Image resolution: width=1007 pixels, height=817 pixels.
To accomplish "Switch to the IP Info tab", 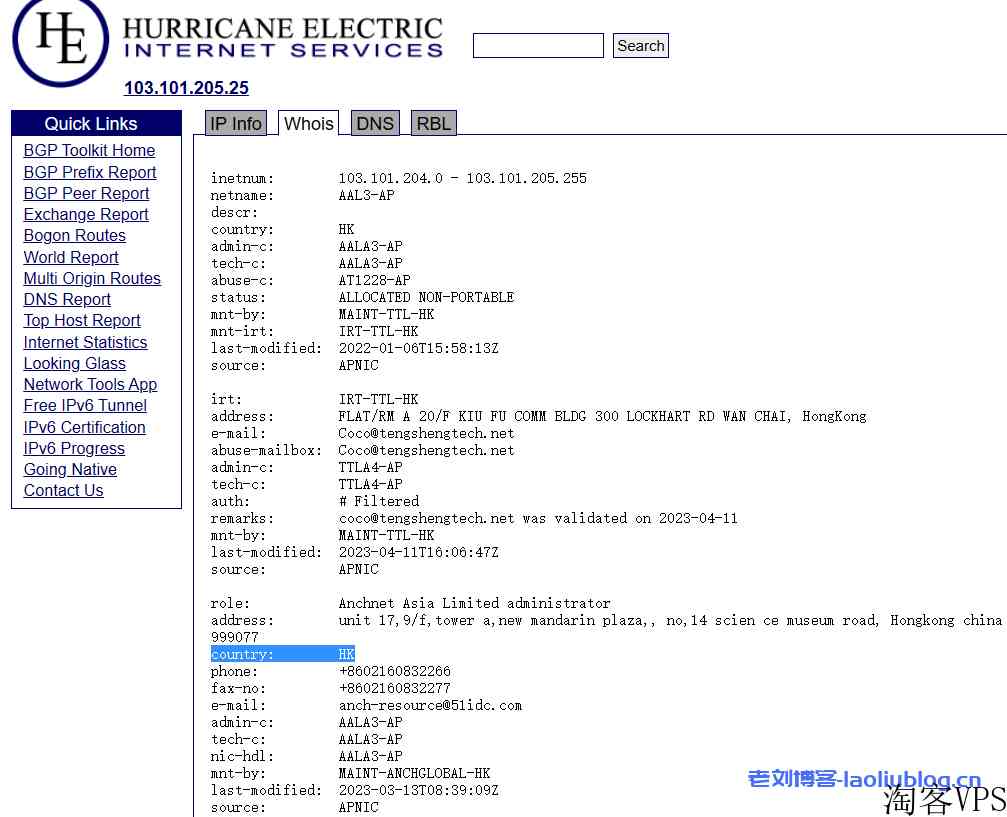I will tap(236, 123).
